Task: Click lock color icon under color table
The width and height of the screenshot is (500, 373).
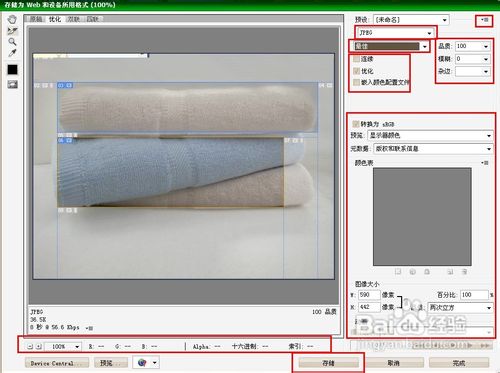Action: [427, 272]
